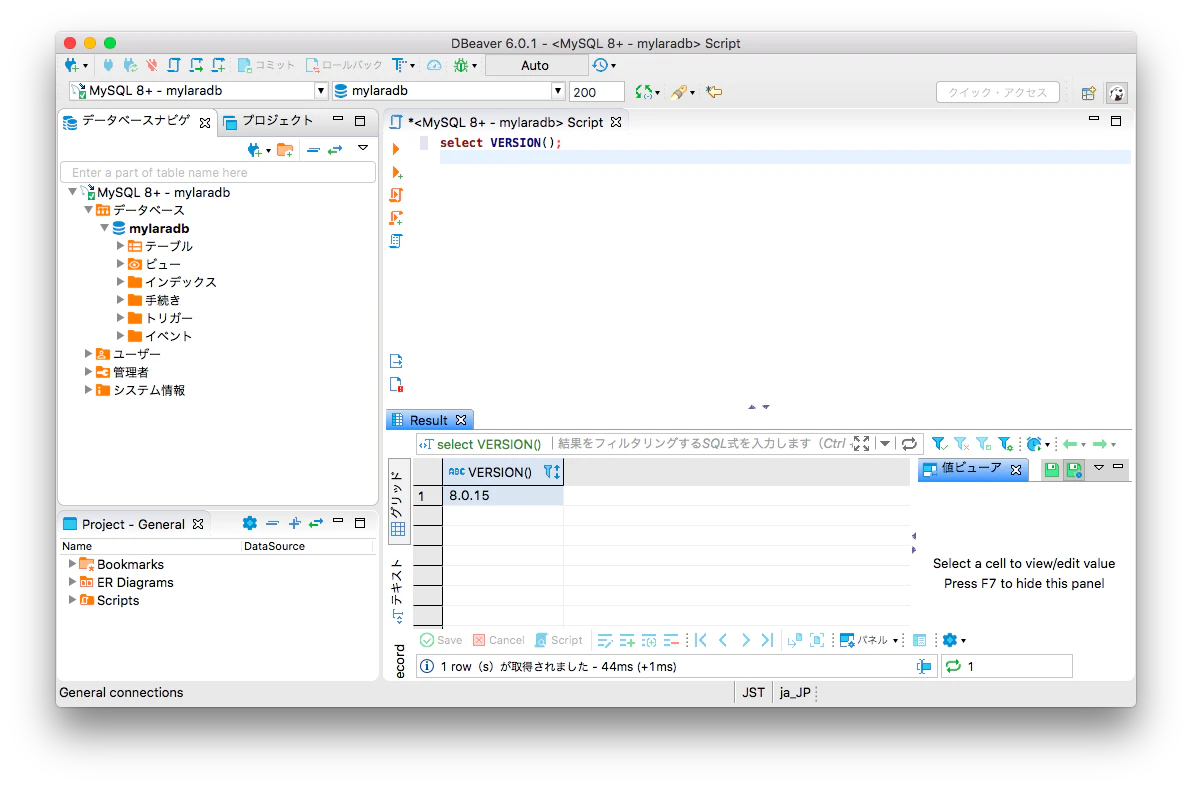Click the ロールバック (Rollback) button

(344, 65)
